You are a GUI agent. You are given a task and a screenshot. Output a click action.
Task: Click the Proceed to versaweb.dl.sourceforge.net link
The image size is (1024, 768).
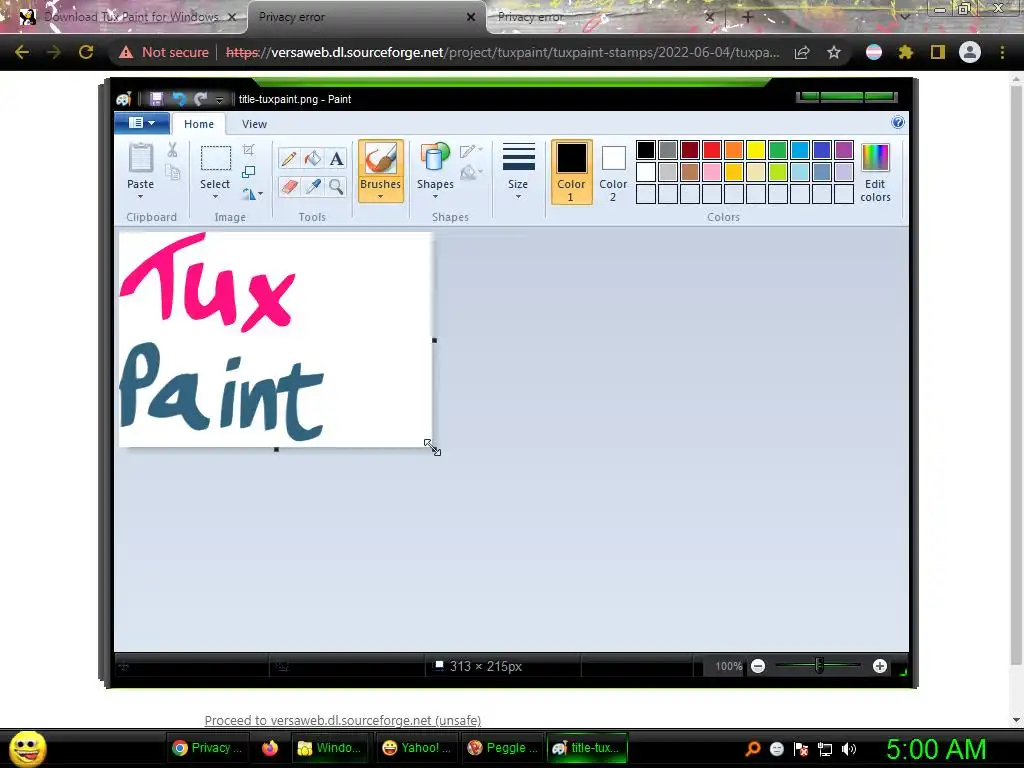pos(342,720)
